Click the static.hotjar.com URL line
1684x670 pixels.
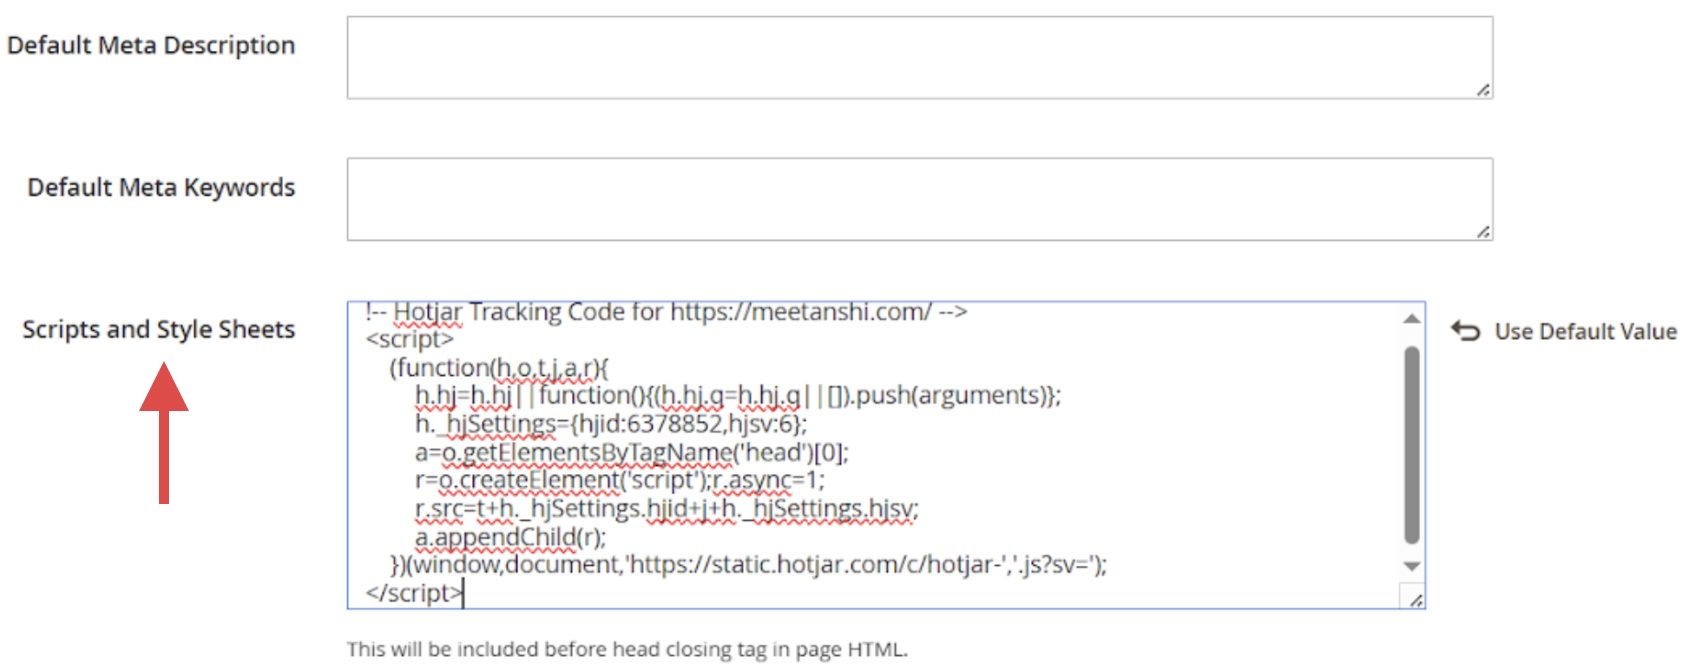[748, 565]
